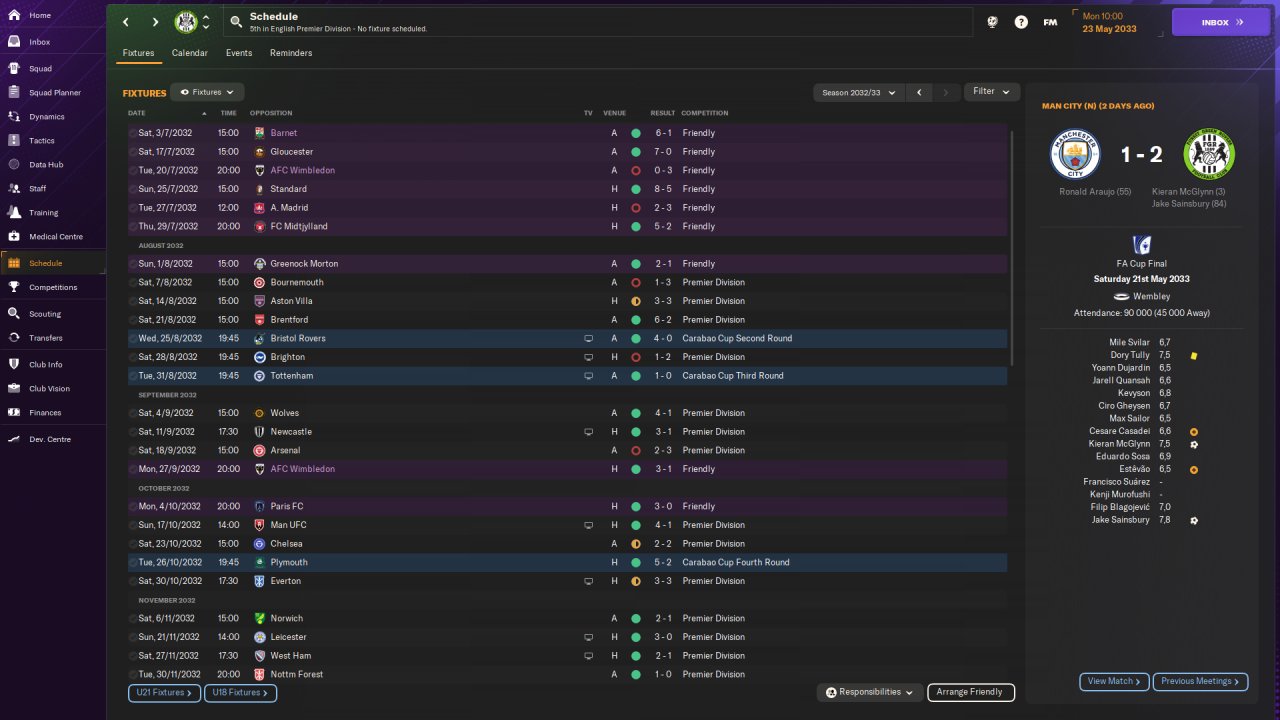Open the Inbox icon in the left sidebar
1280x720 pixels.
coord(14,42)
